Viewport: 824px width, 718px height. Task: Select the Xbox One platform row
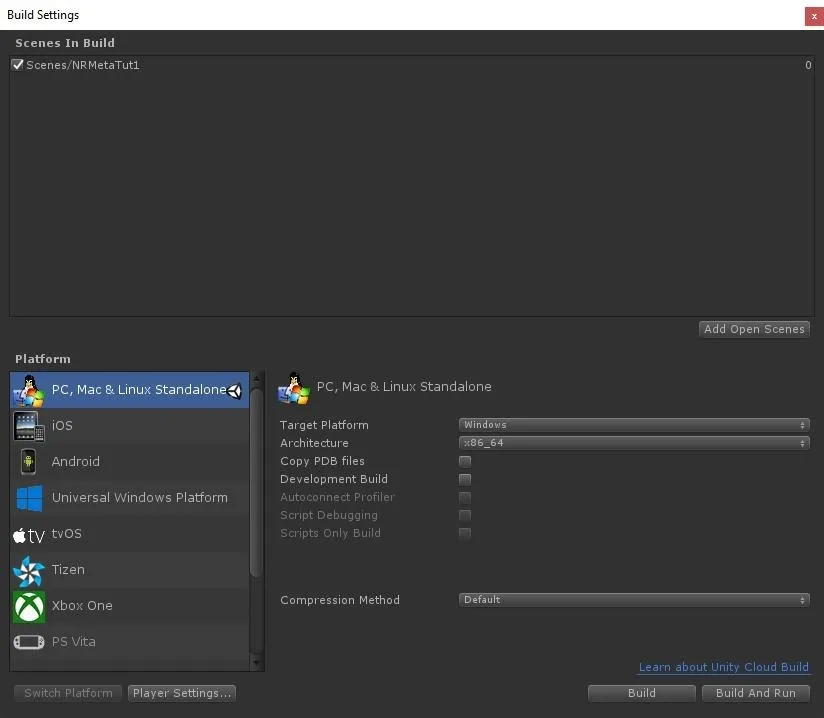point(129,606)
